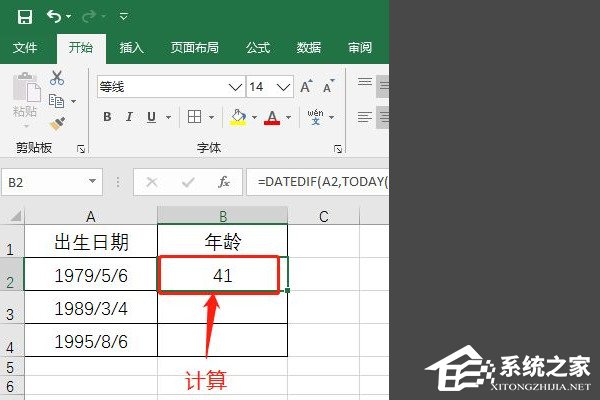Click the wén phonetic guide icon
Viewport: 600px width, 400px height.
click(315, 117)
